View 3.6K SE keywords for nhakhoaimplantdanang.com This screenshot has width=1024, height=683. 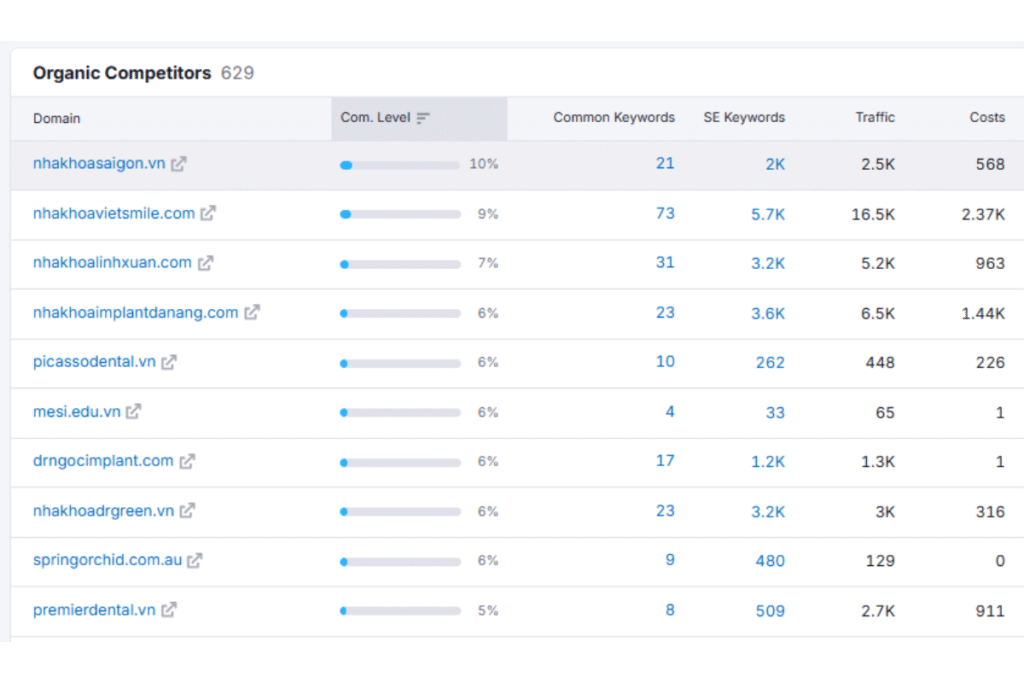pos(768,313)
